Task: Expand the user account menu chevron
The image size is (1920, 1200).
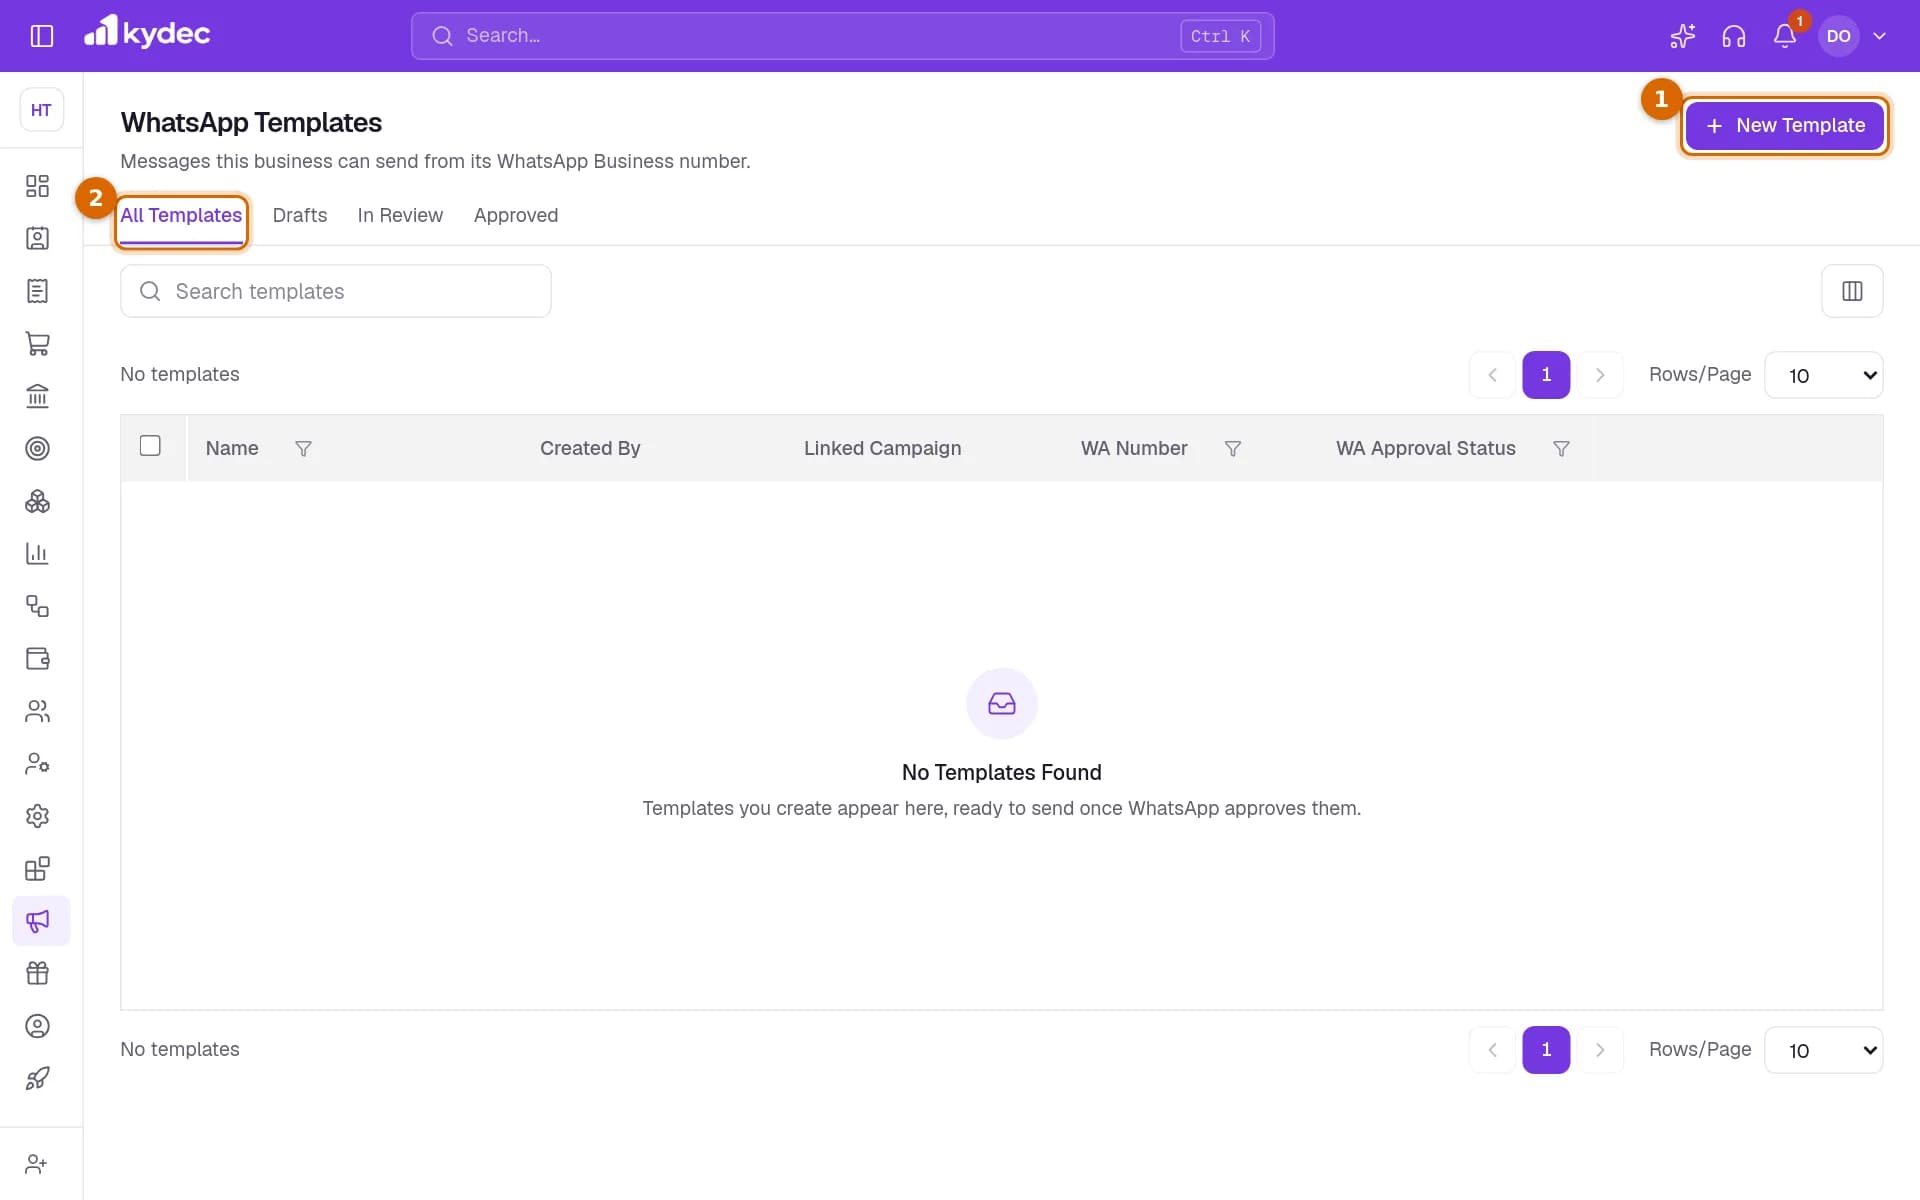Action: tap(1879, 36)
